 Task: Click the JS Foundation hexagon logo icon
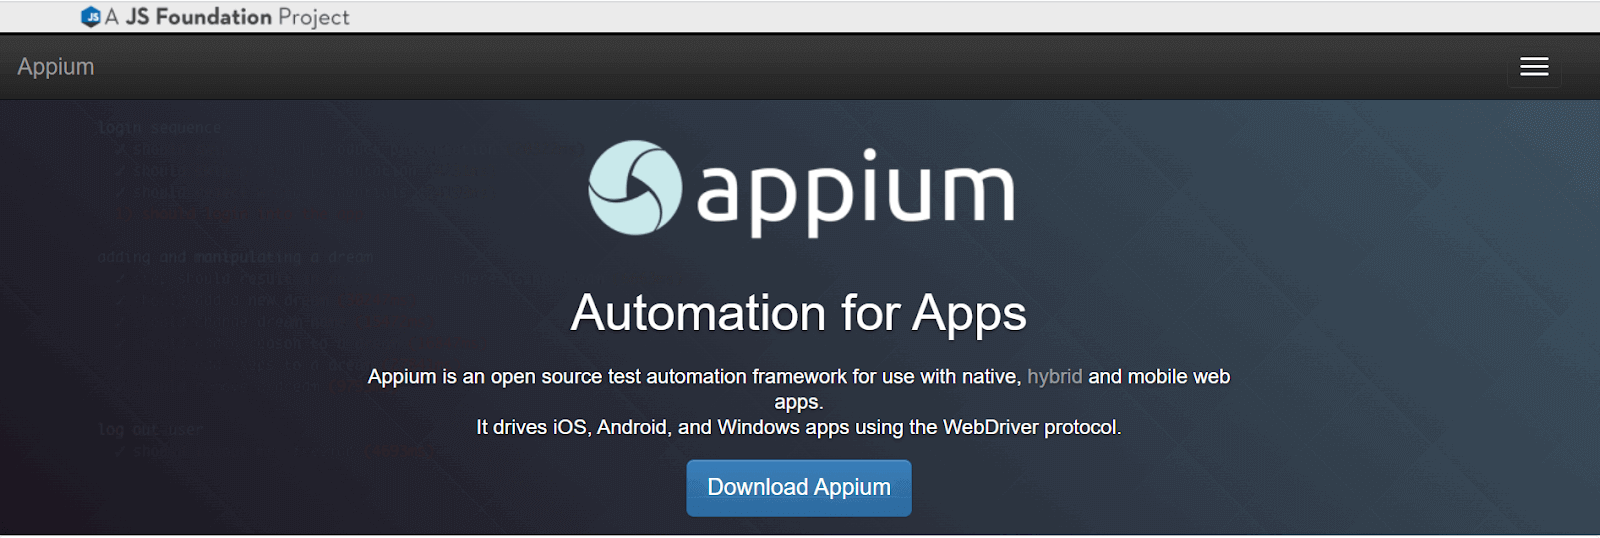click(x=91, y=17)
